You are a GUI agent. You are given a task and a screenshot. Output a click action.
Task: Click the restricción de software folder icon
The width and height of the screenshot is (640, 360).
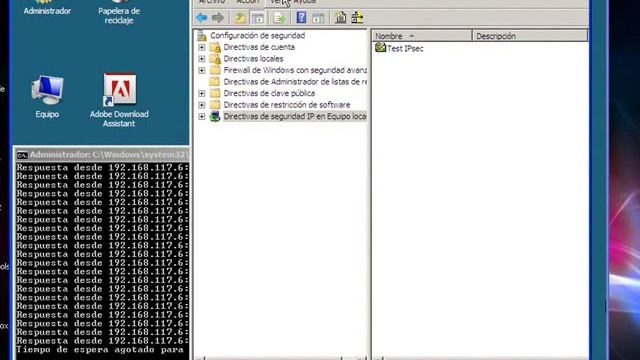click(x=215, y=105)
